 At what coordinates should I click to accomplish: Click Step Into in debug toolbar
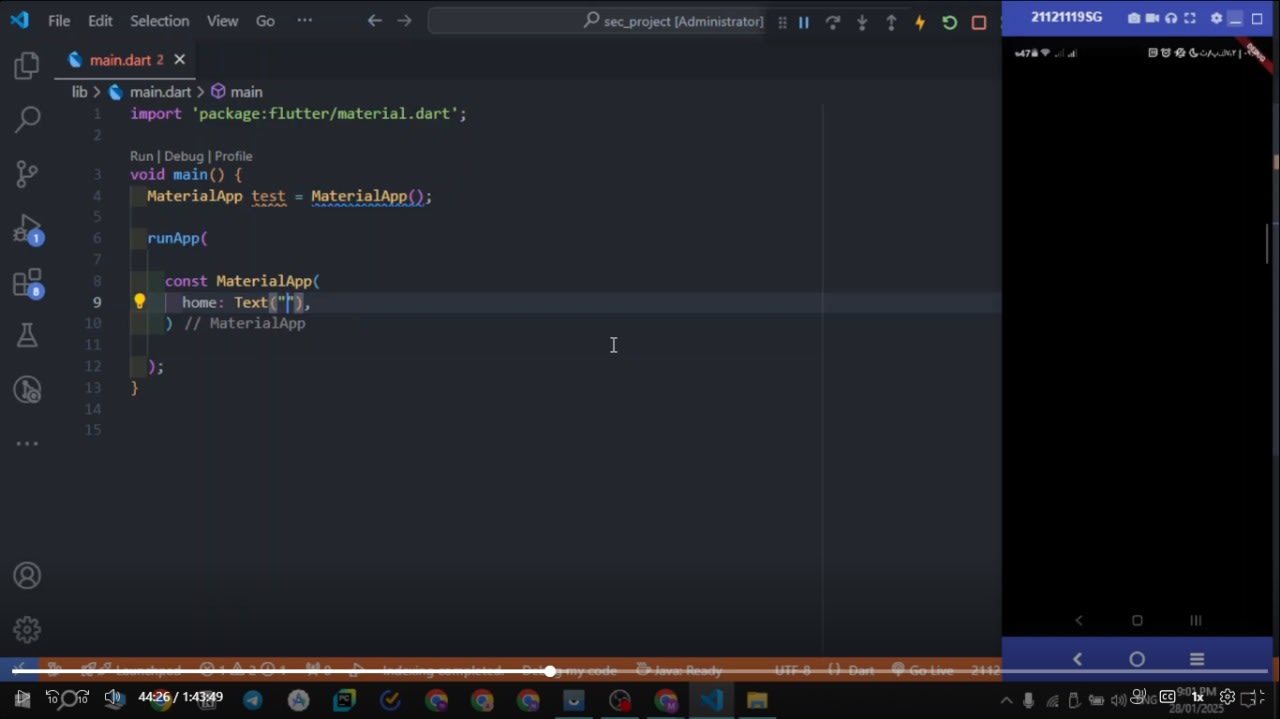click(x=862, y=22)
